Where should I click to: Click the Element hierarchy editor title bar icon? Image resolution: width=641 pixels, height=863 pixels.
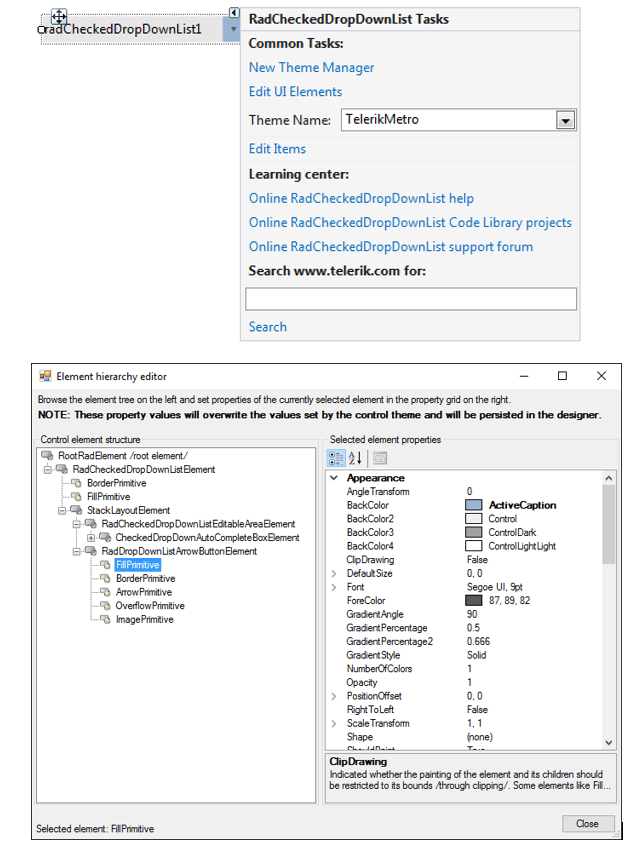[43, 376]
